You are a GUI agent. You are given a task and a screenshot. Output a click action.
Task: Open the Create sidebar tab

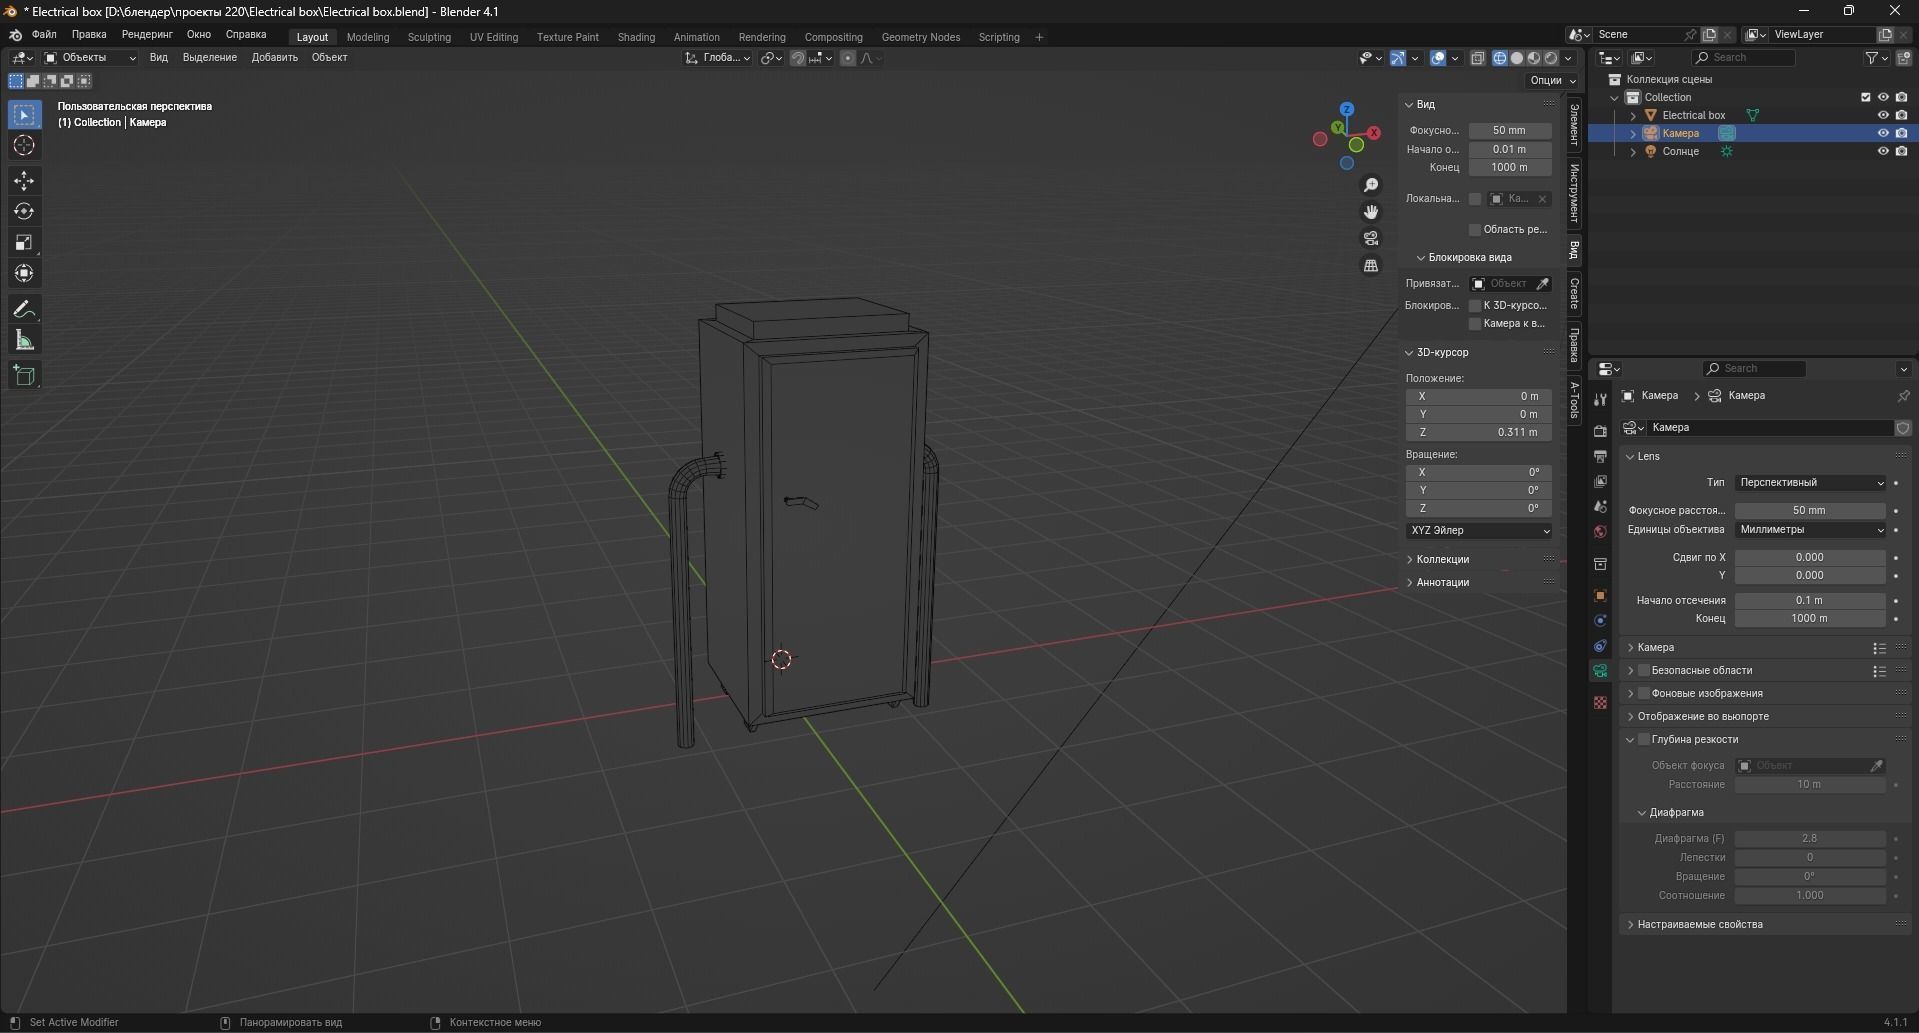click(1574, 293)
